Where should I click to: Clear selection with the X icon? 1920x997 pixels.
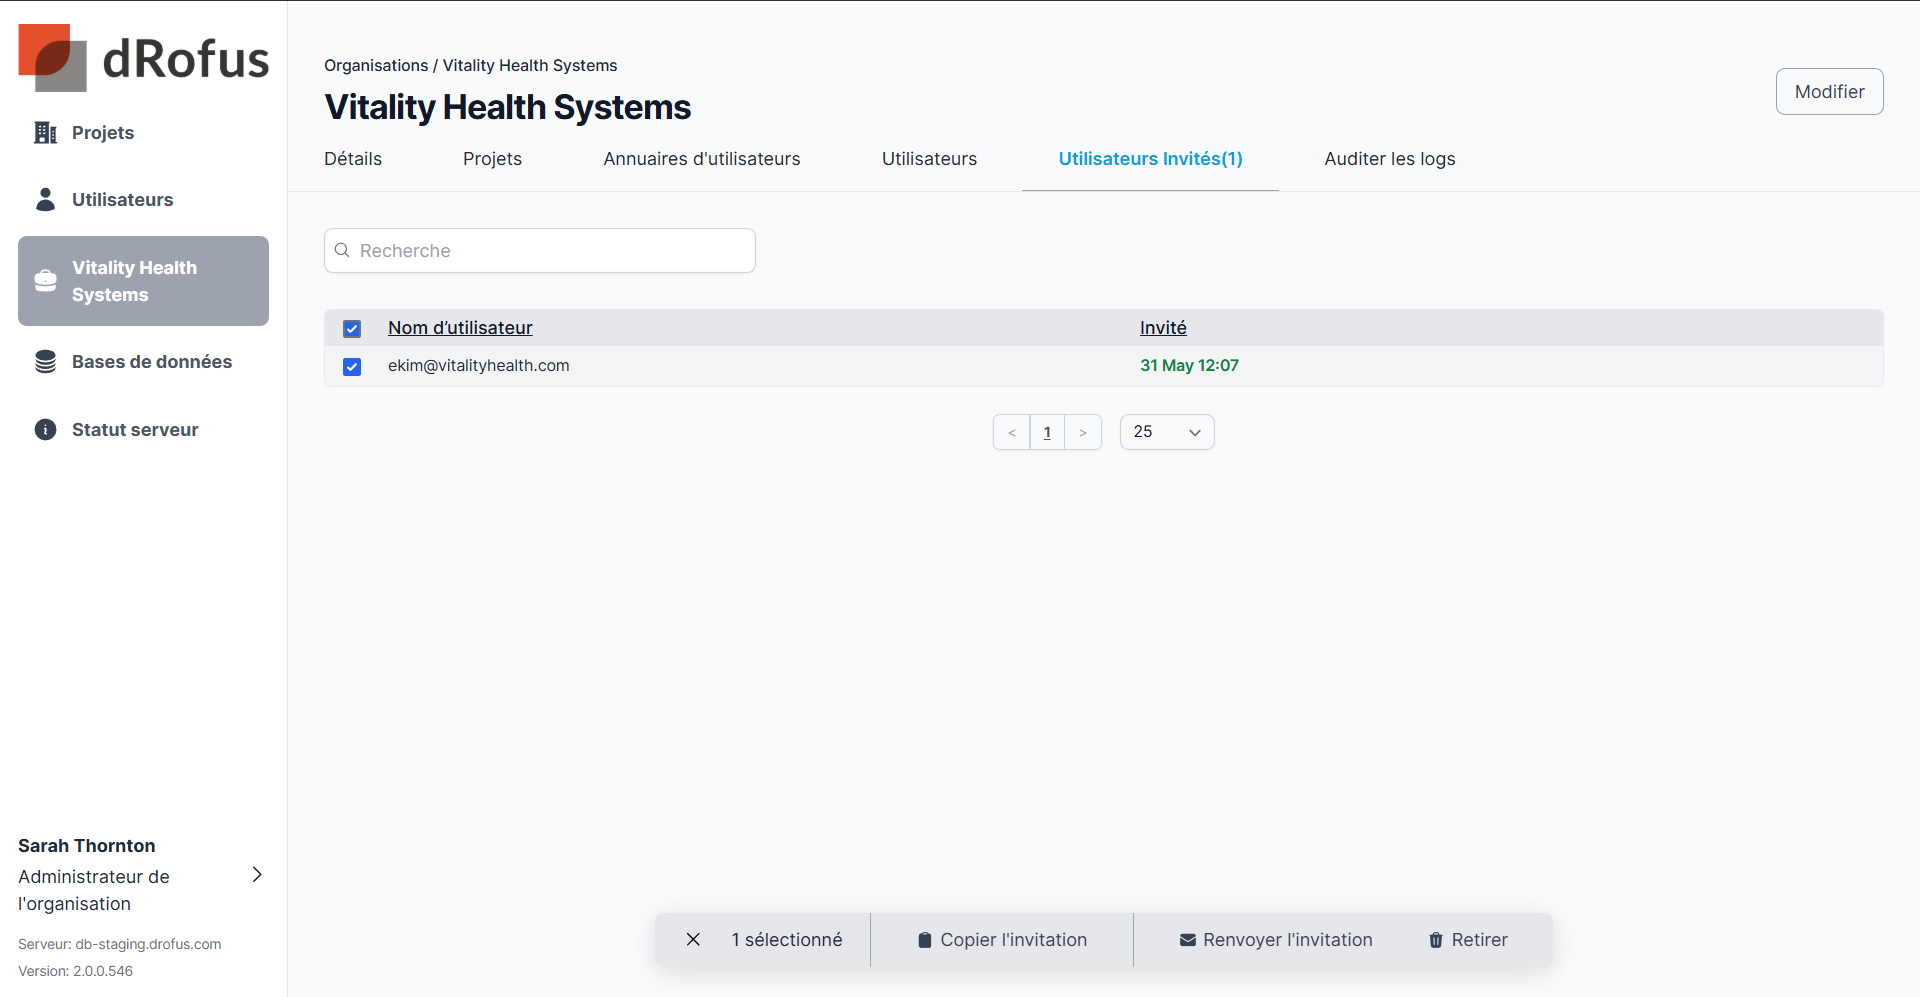pyautogui.click(x=693, y=940)
